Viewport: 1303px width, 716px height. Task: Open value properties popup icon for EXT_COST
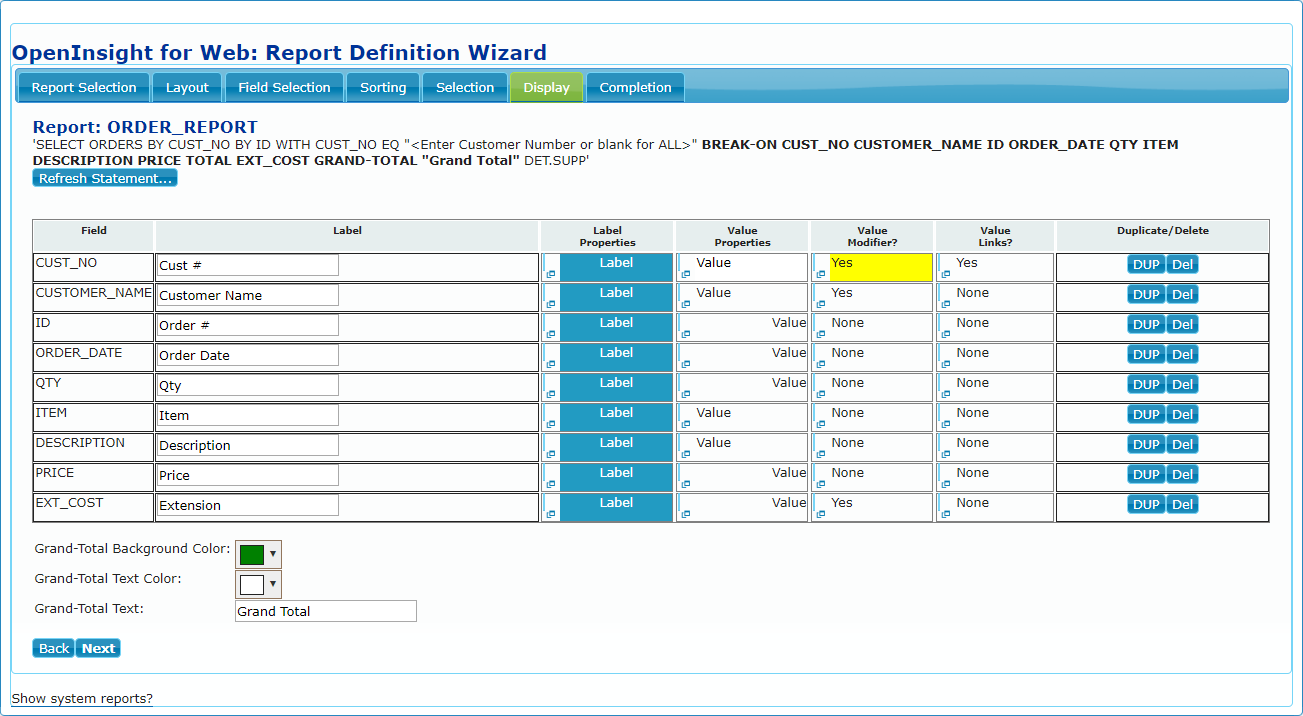point(685,514)
